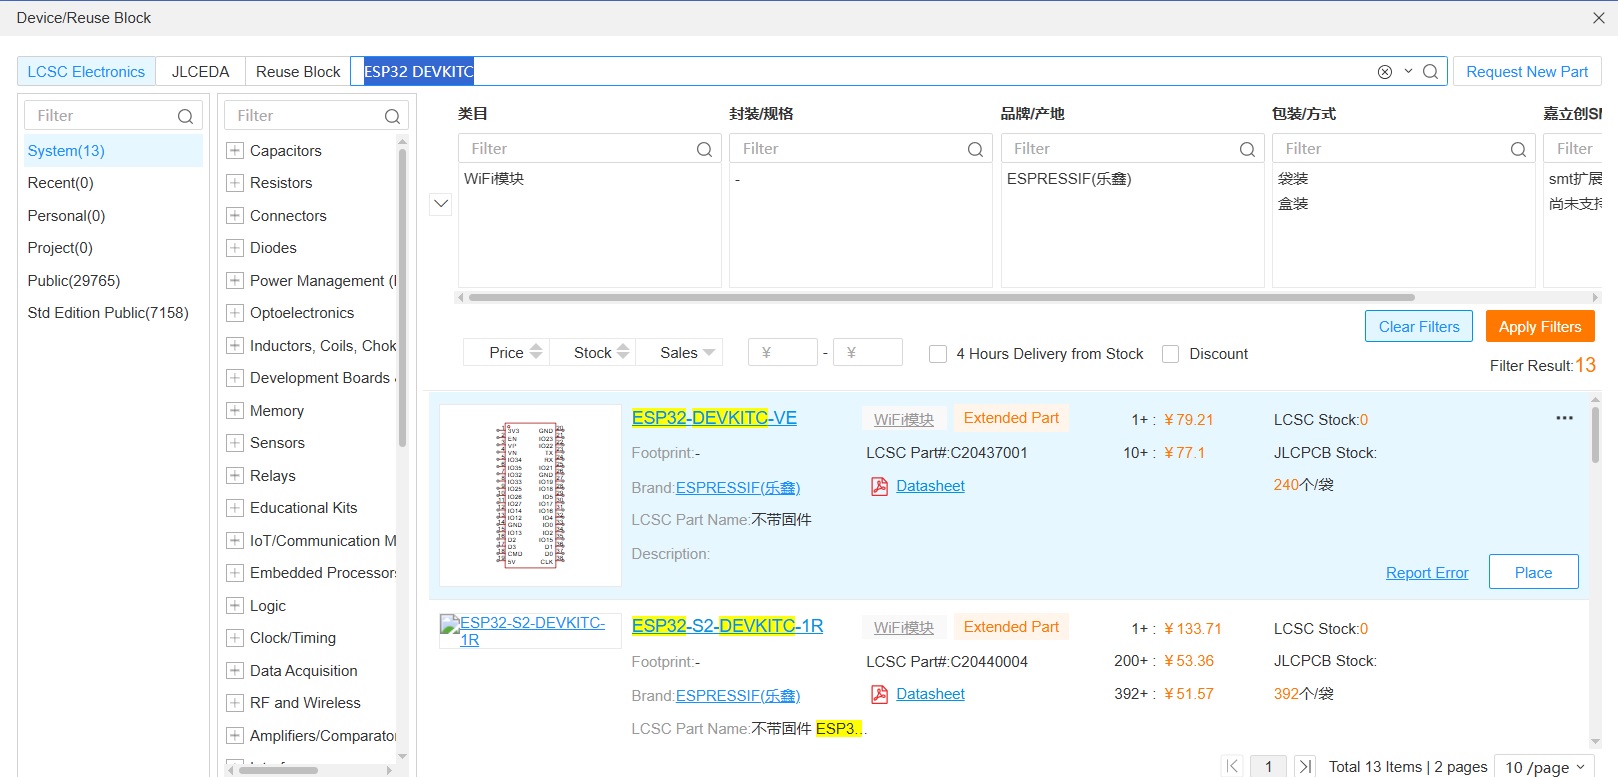
Task: Go to last results page
Action: pyautogui.click(x=1305, y=766)
